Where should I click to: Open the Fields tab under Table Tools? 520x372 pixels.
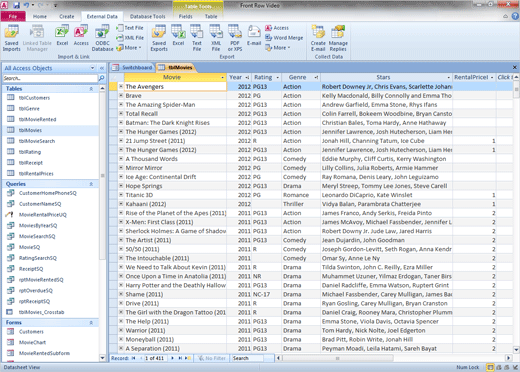[185, 16]
